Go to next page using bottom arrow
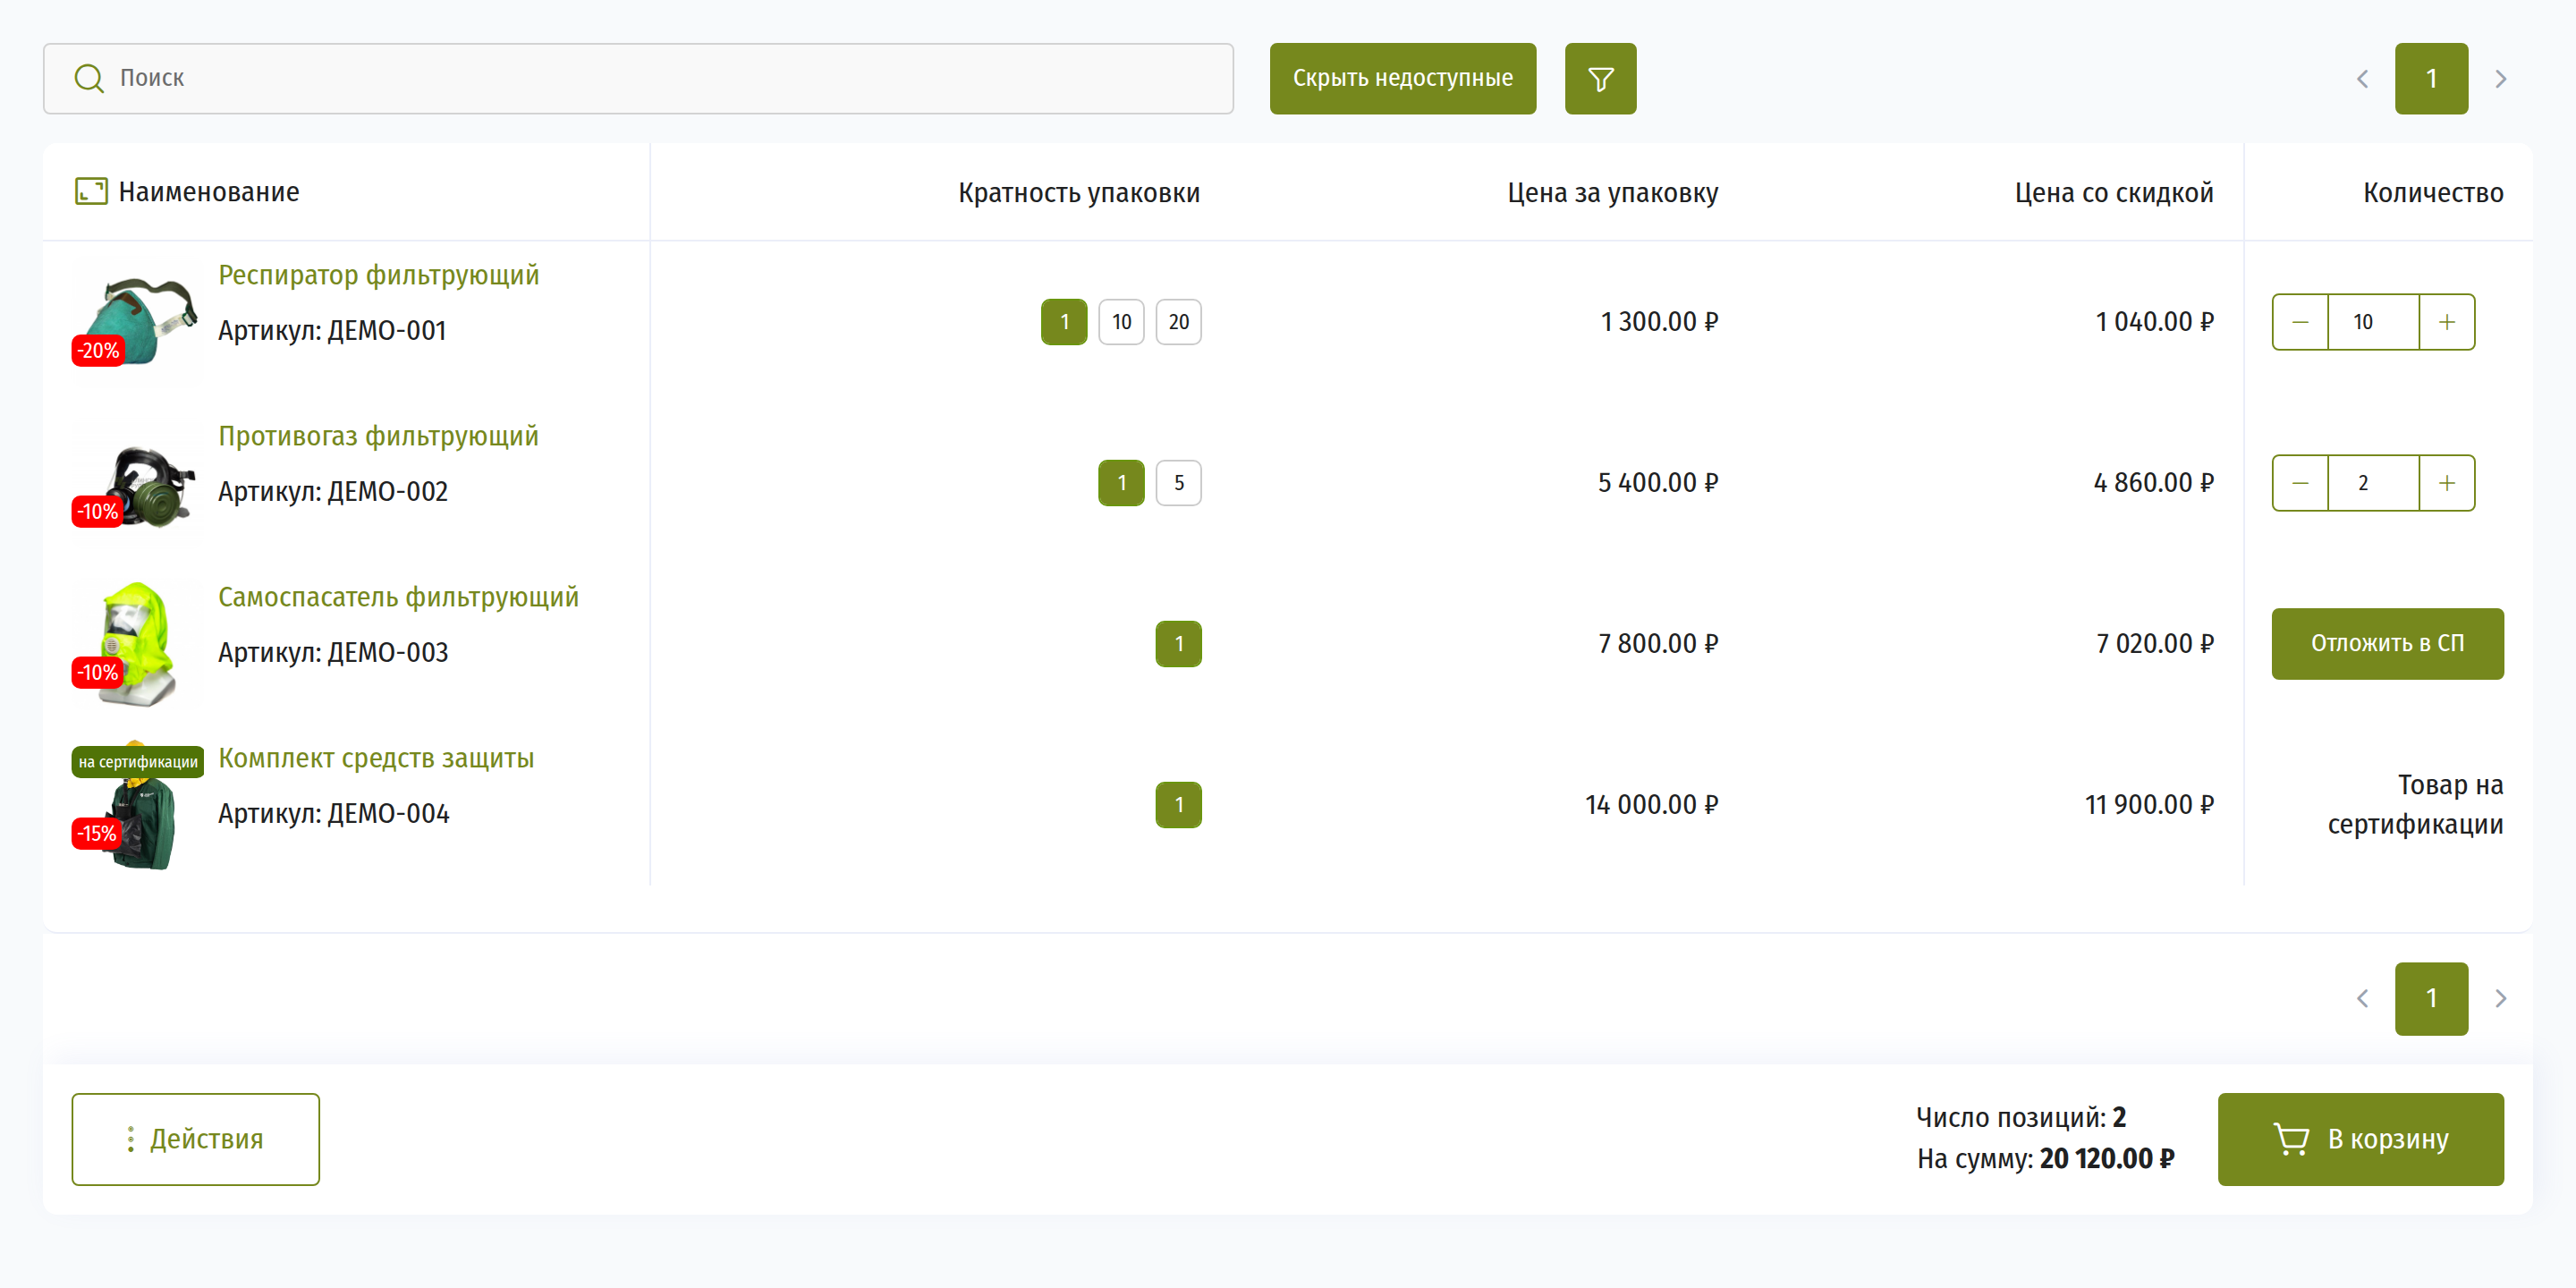 (2500, 998)
